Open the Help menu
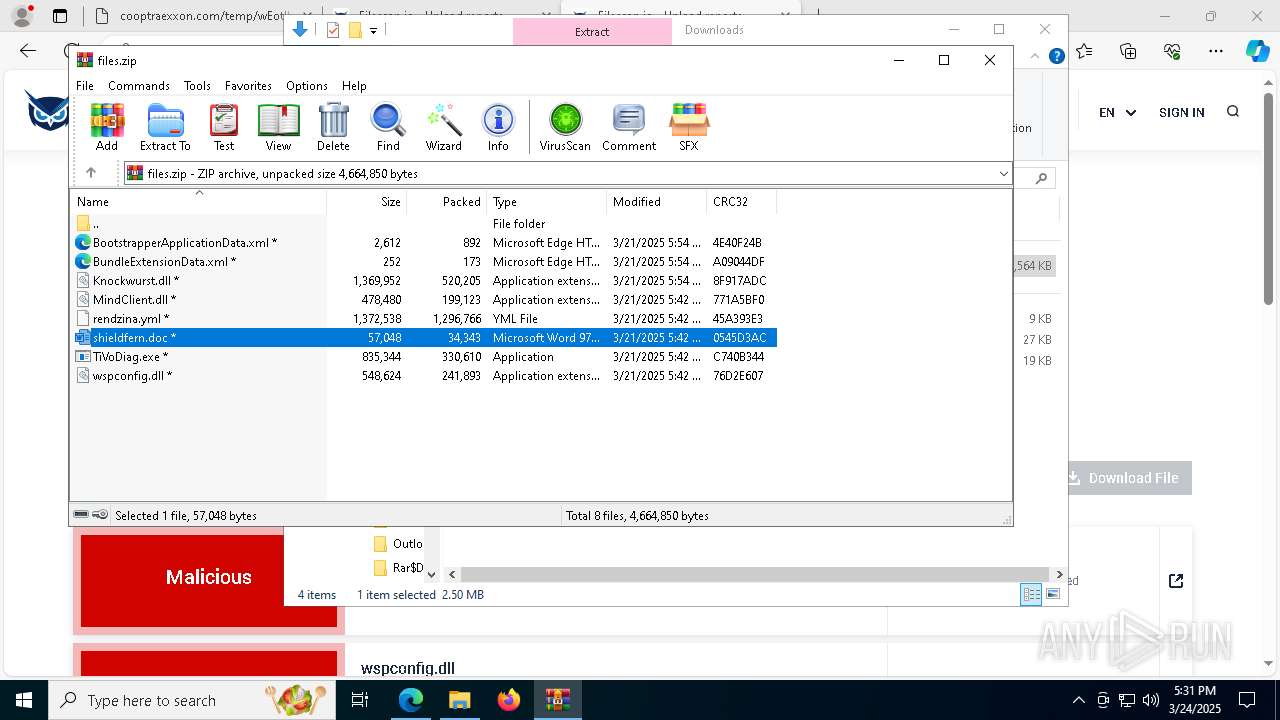This screenshot has height=720, width=1280. coord(354,86)
